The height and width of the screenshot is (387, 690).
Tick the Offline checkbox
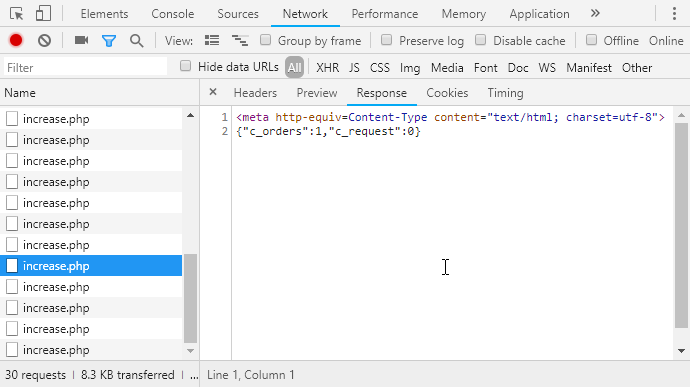[591, 40]
